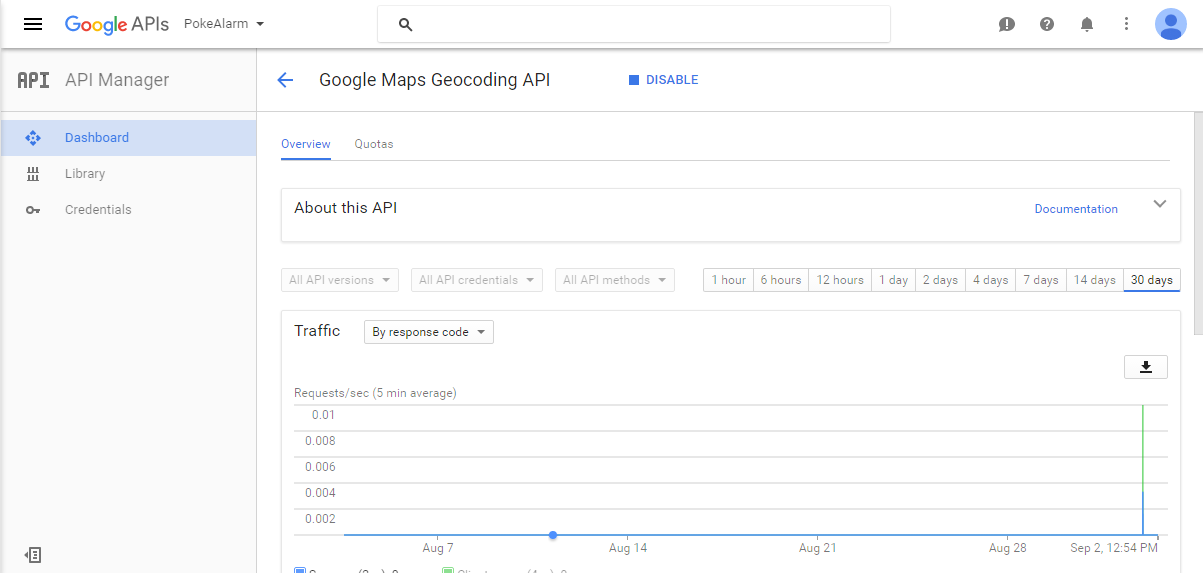Select the 6 hours time range
The width and height of the screenshot is (1203, 573).
pos(781,280)
